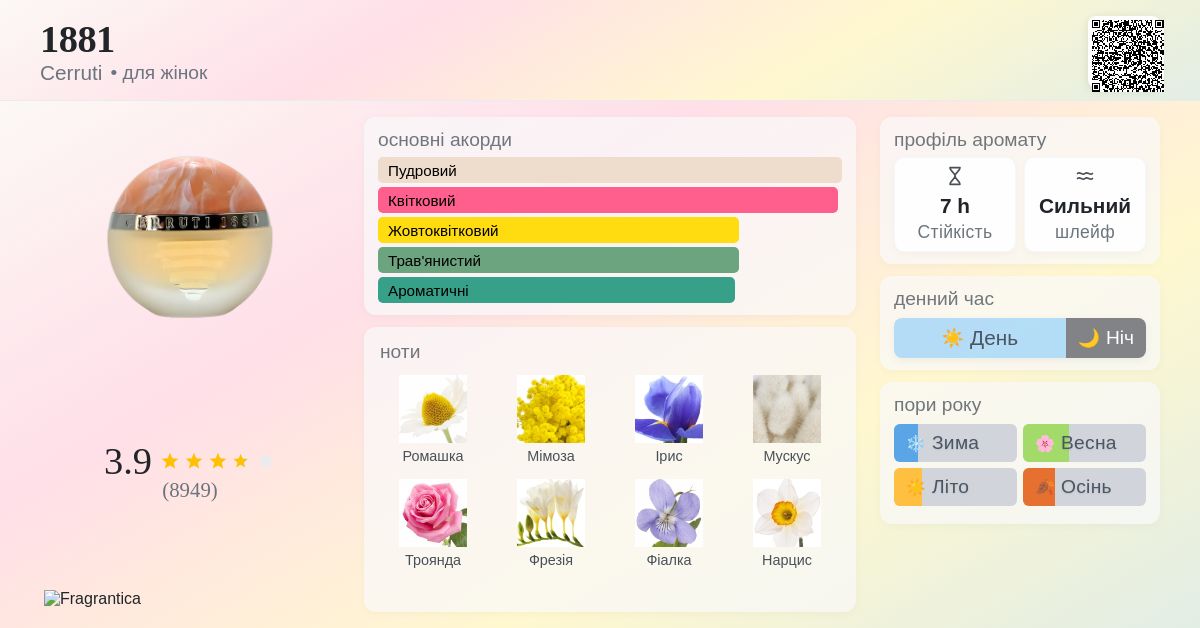Select the Осінь autumn season chip

pos(1084,487)
